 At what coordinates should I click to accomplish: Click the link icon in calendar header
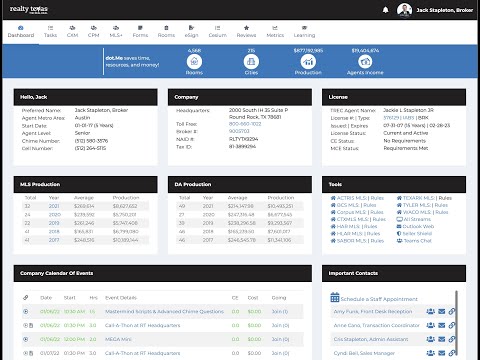[x=26, y=298]
